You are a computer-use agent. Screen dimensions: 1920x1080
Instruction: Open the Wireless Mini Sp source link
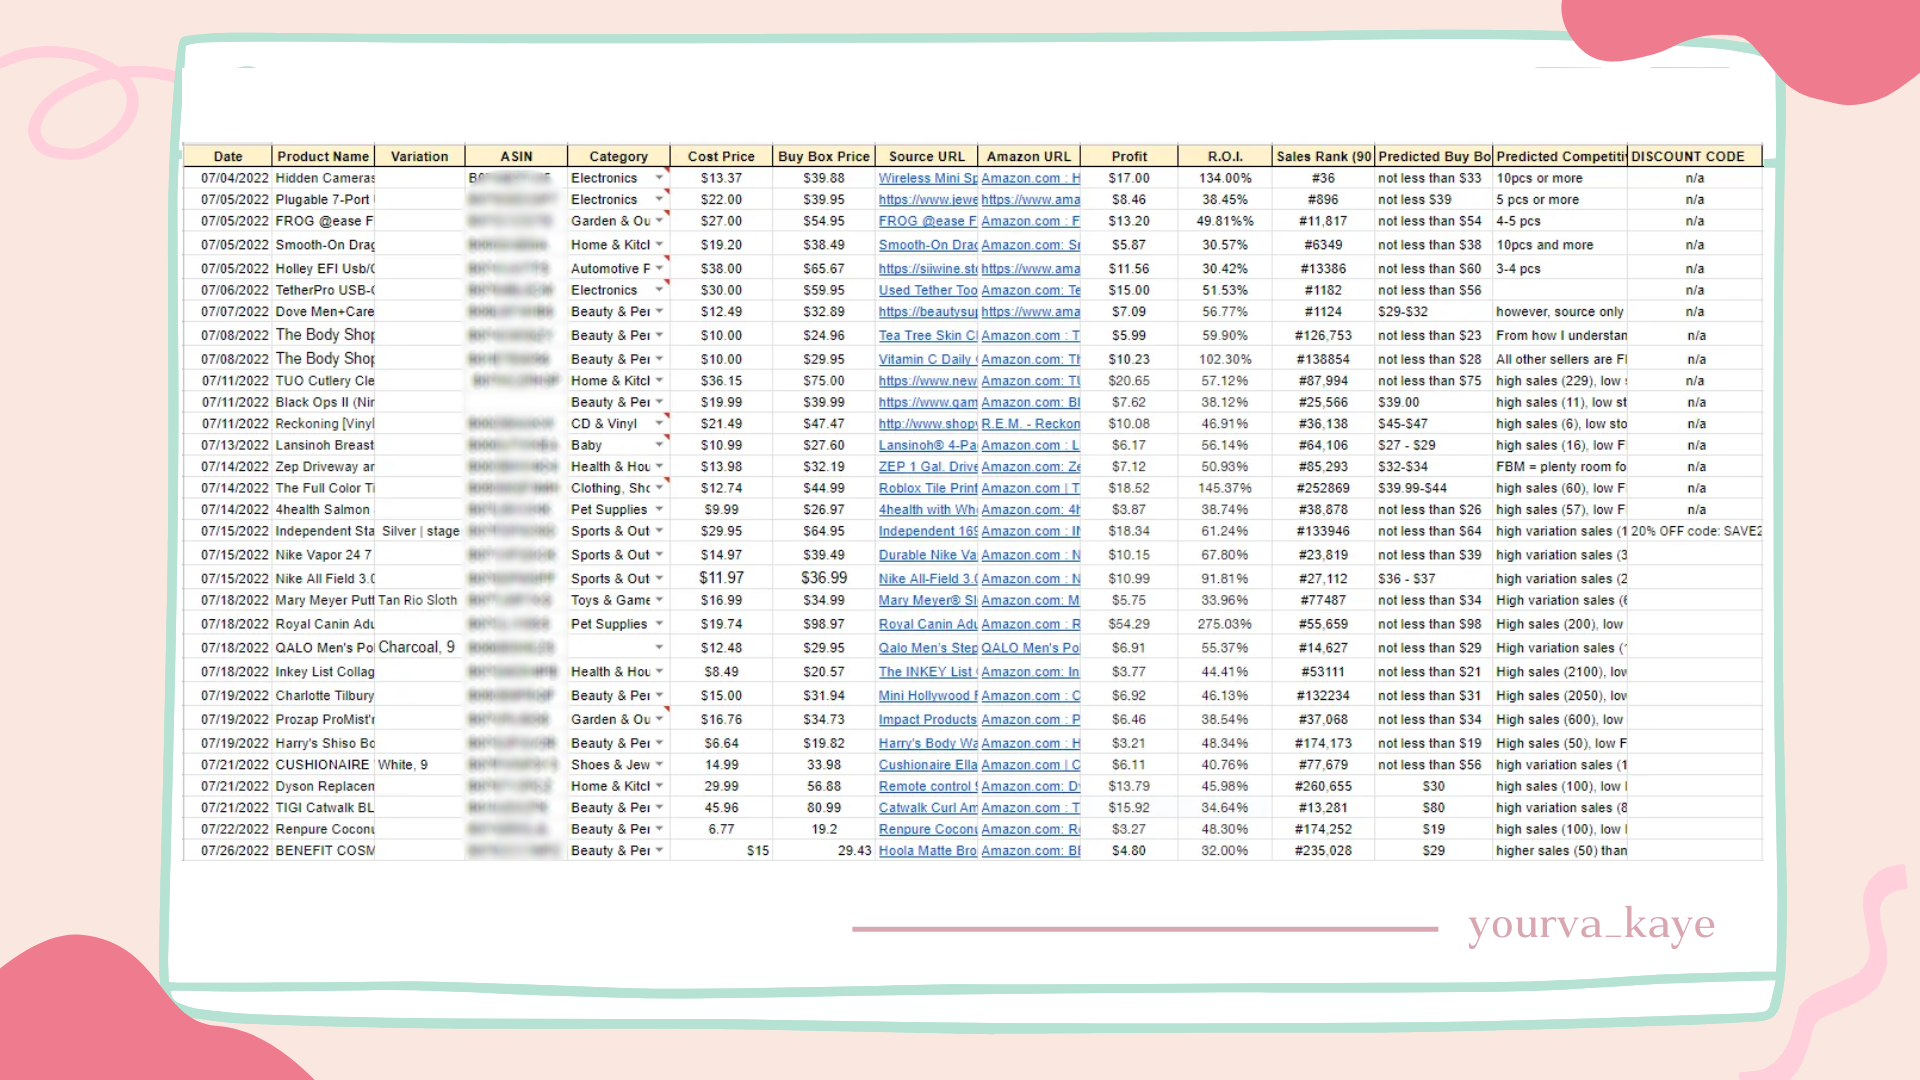(x=928, y=178)
